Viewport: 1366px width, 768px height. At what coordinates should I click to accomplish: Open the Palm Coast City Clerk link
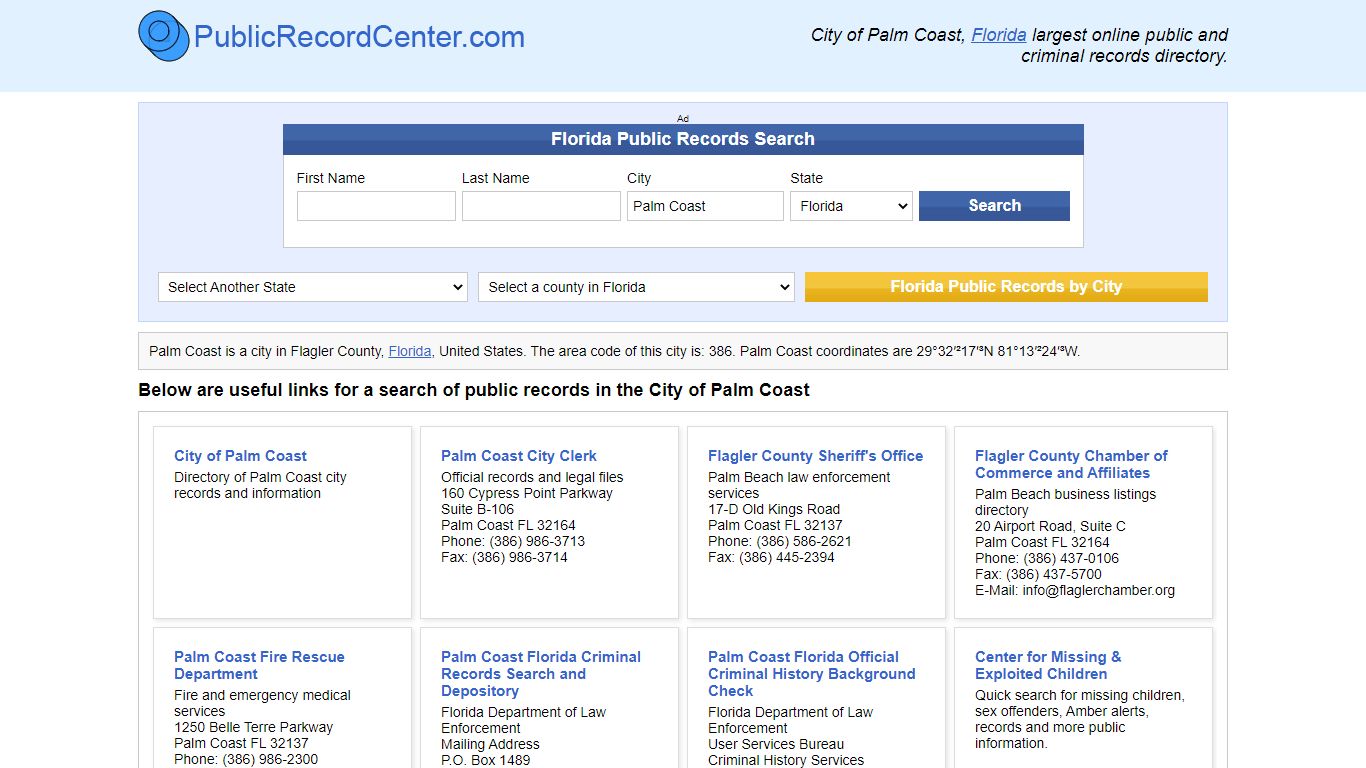click(x=519, y=456)
